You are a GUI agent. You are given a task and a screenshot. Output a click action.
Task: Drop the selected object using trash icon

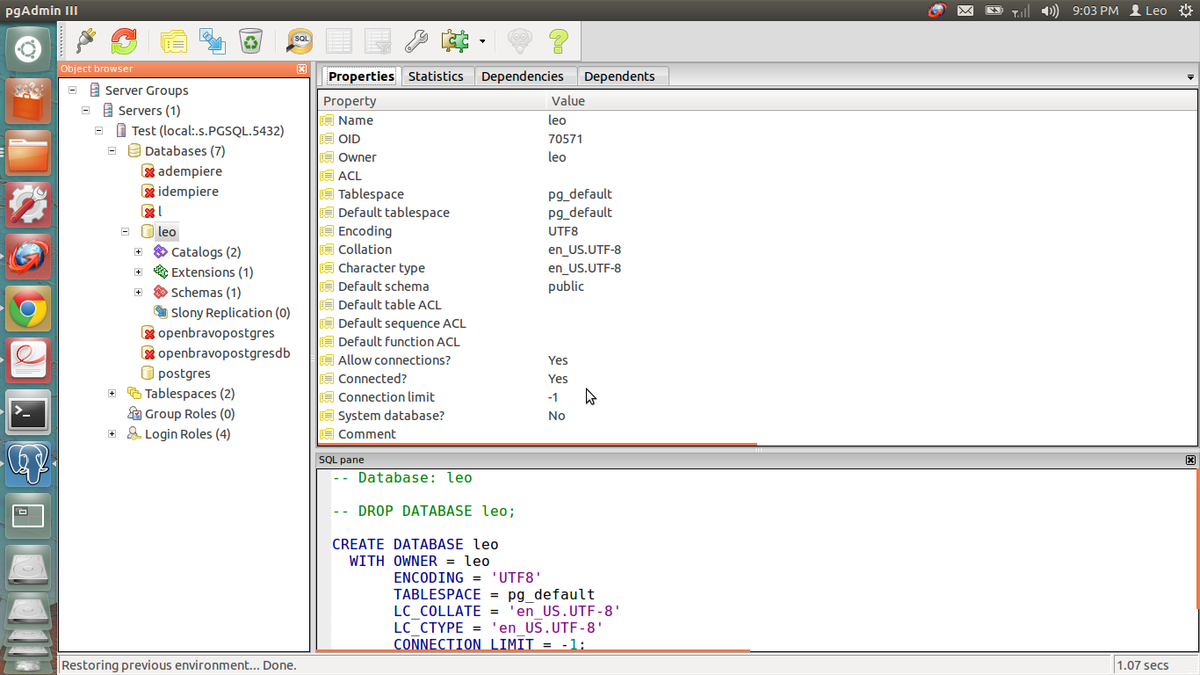point(250,41)
